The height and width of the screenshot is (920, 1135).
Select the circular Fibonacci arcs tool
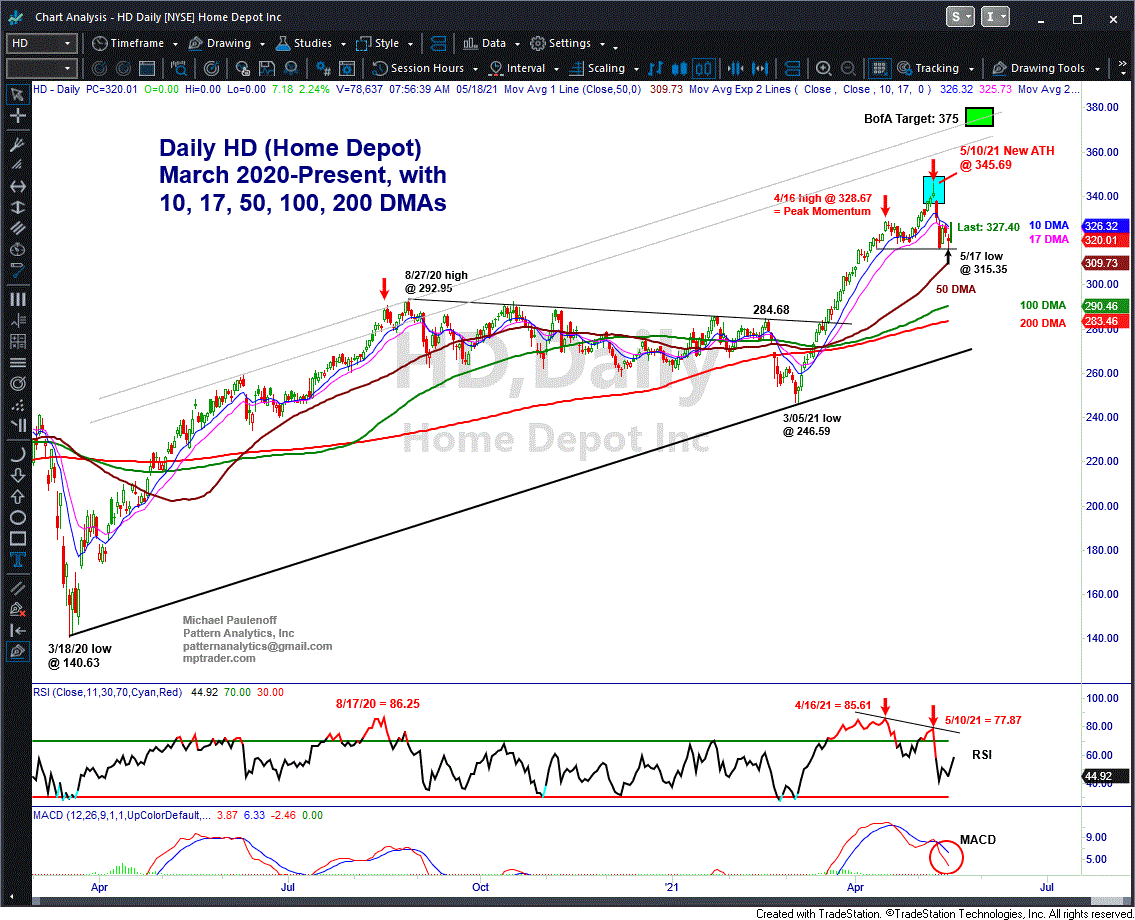(17, 383)
